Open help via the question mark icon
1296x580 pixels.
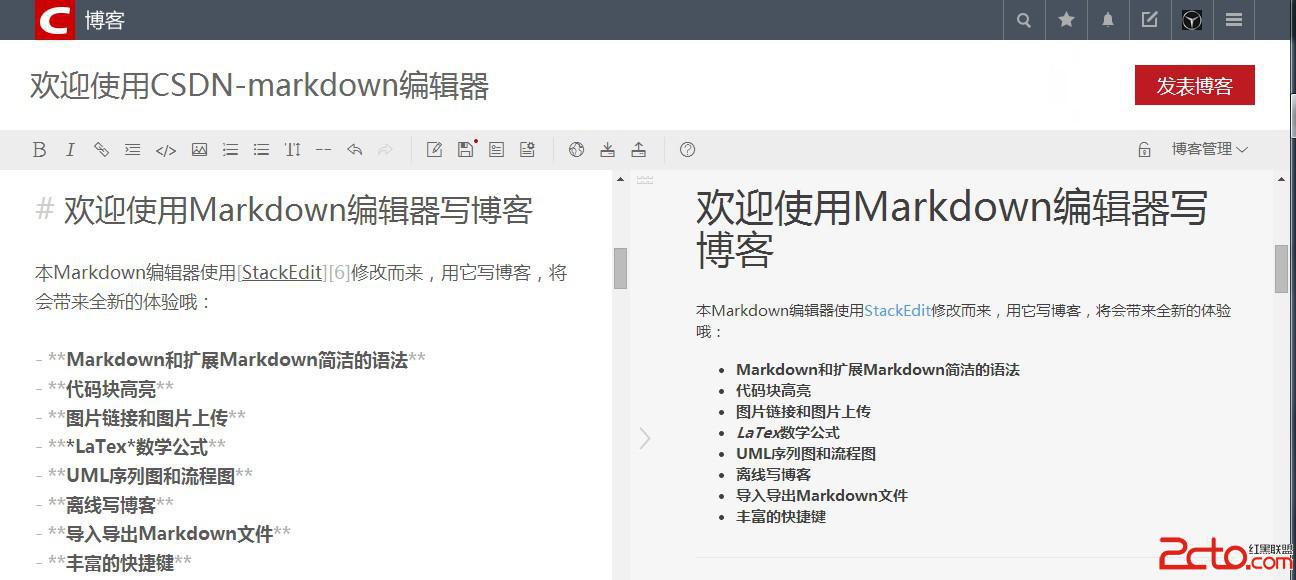(x=687, y=150)
